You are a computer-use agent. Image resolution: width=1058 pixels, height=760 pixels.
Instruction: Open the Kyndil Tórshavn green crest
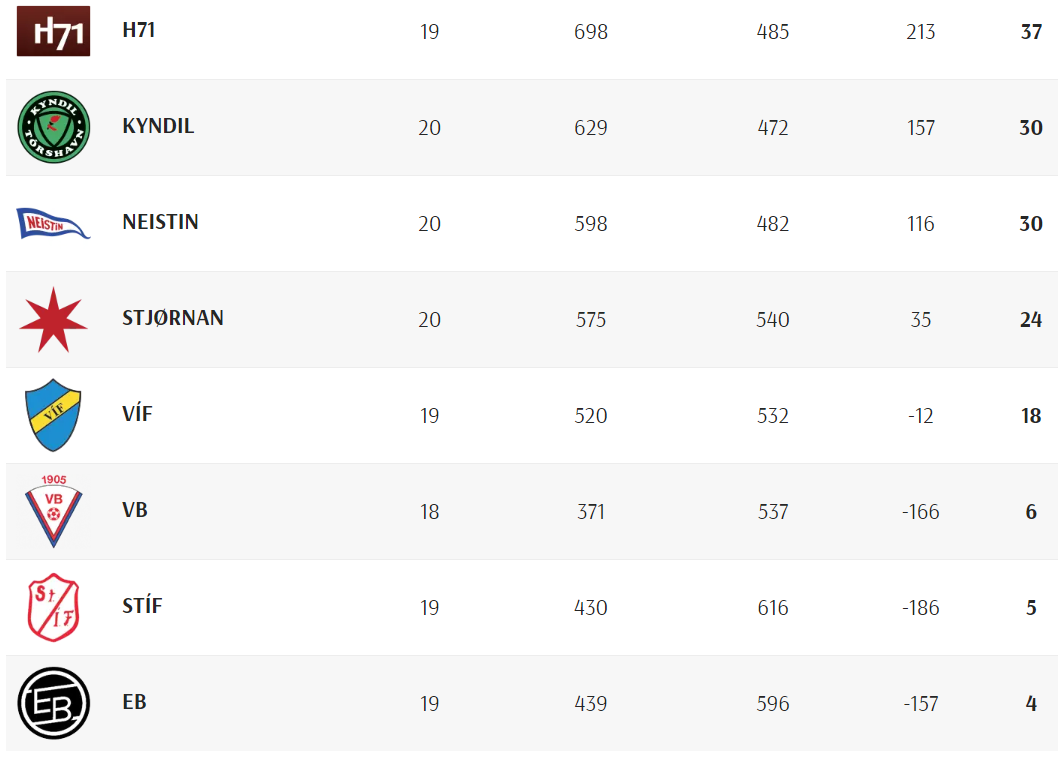53,127
